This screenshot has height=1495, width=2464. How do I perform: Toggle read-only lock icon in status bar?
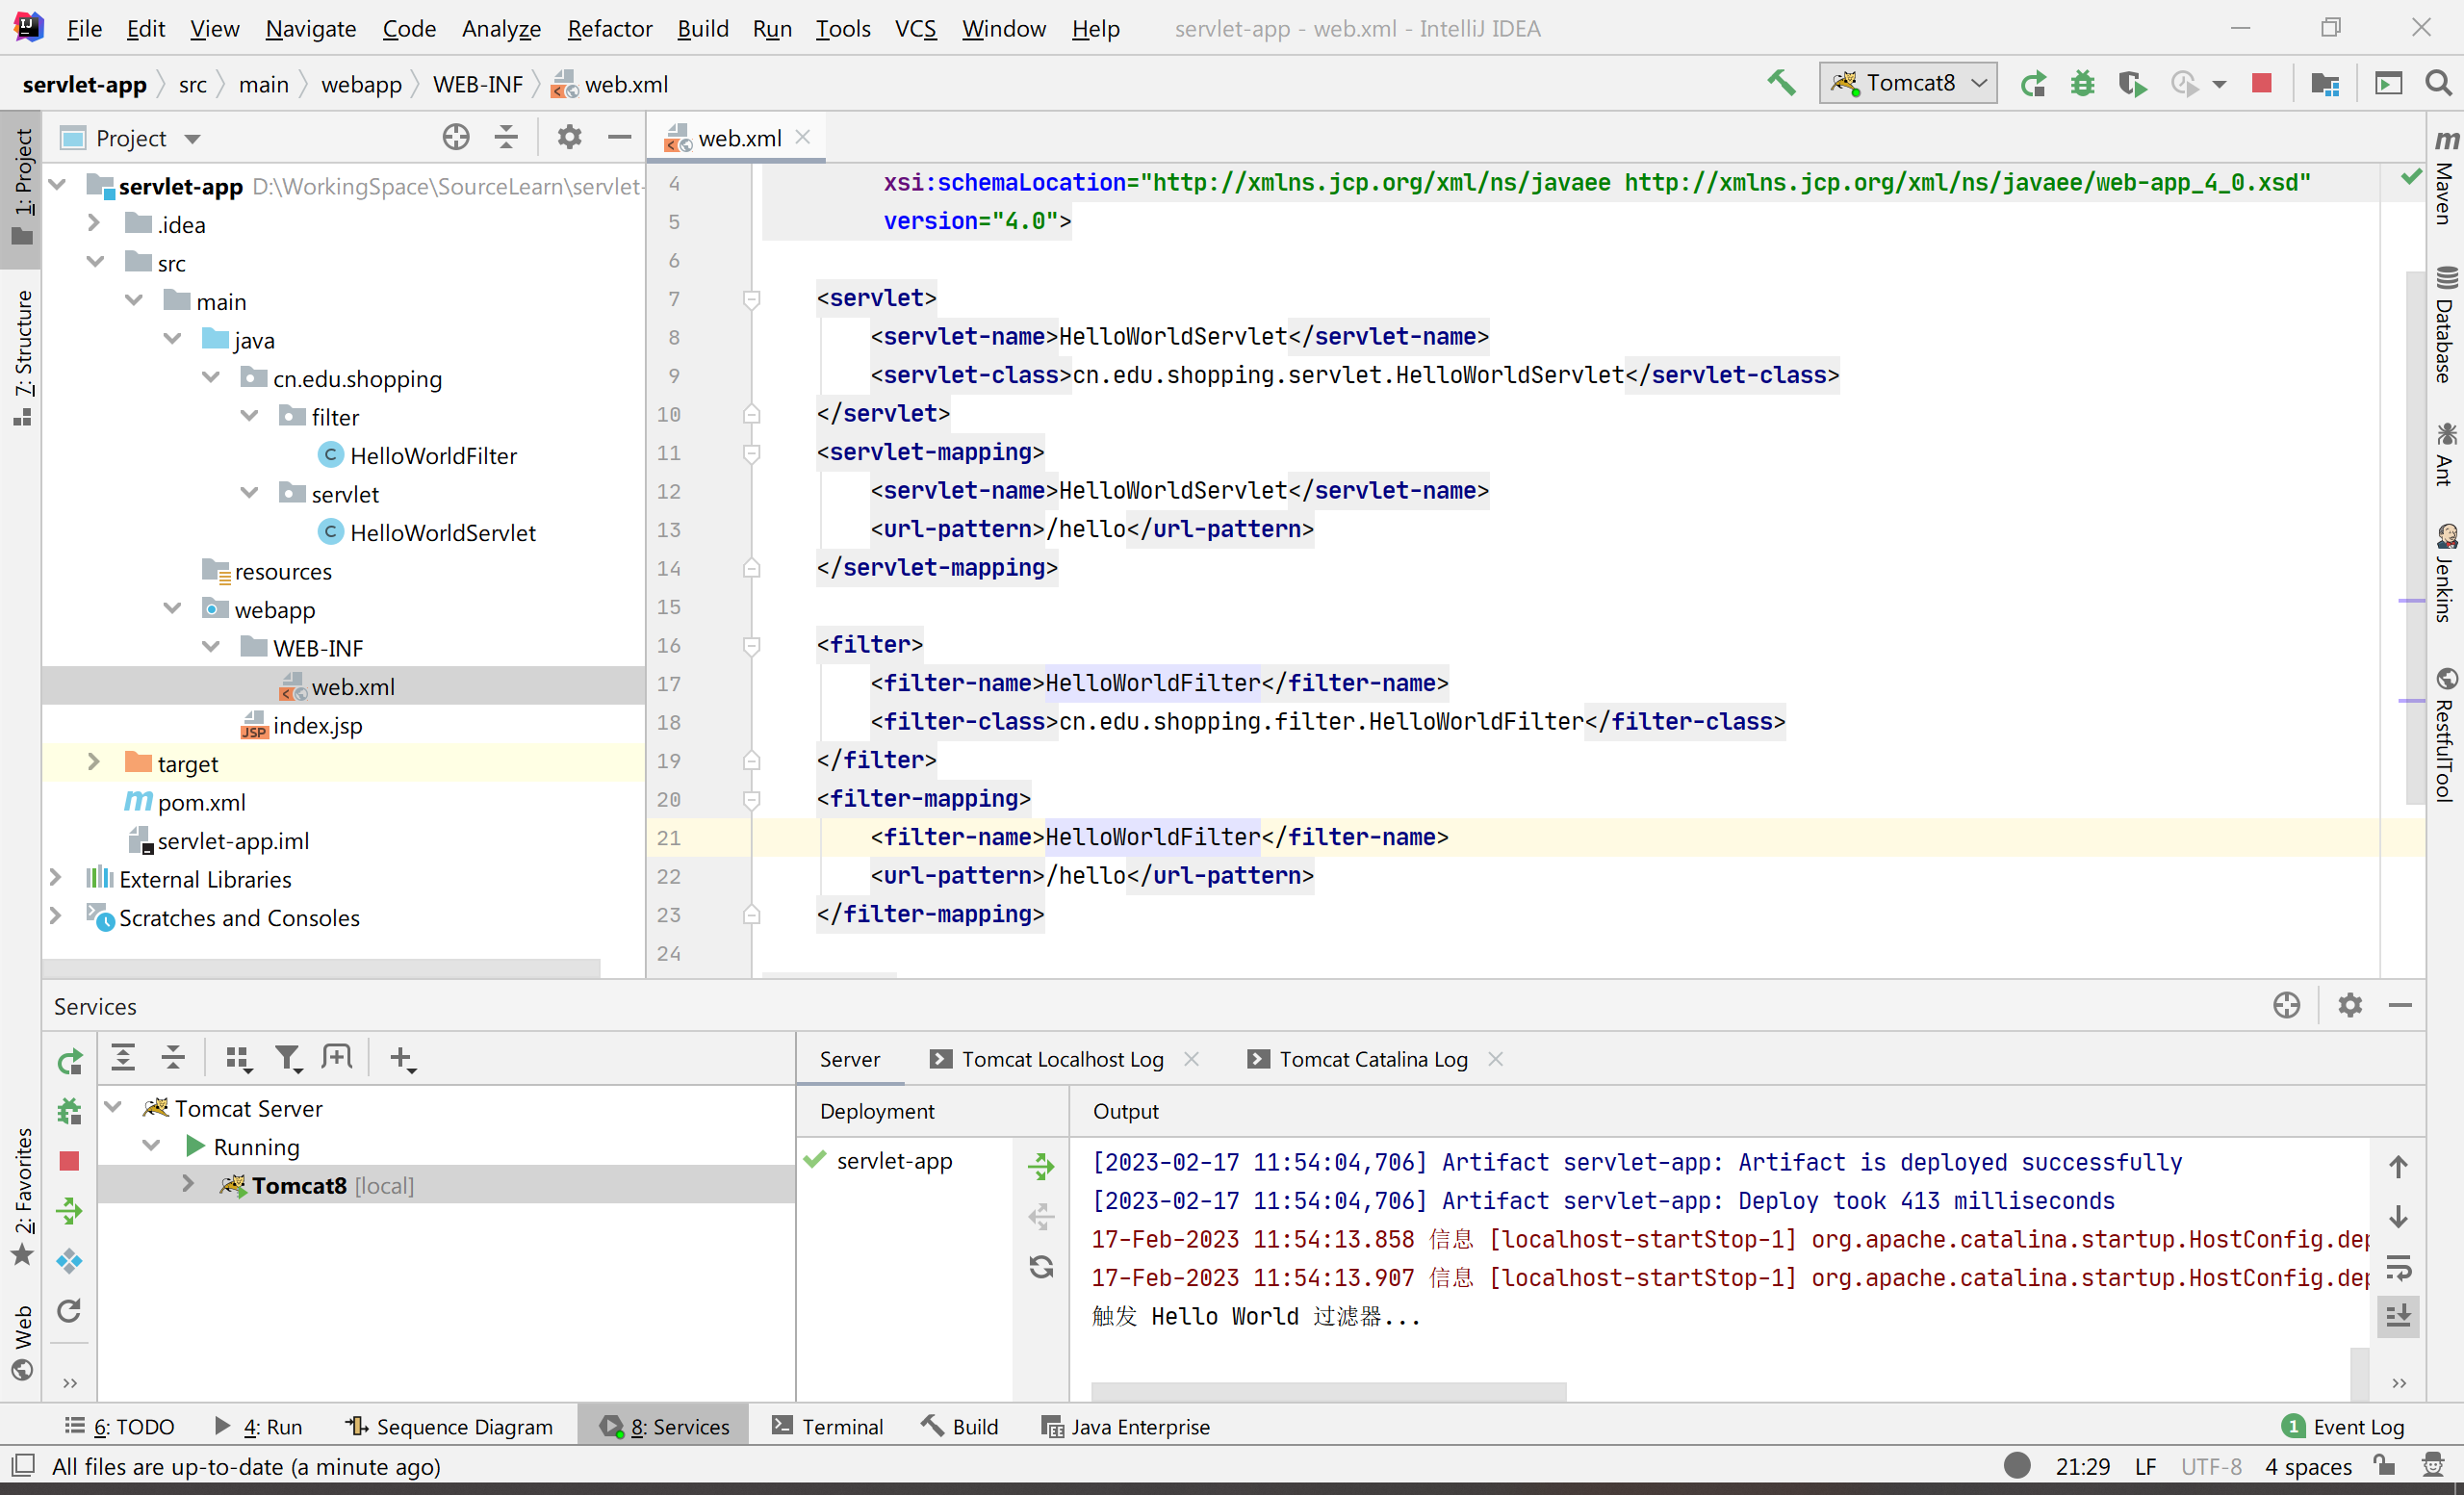tap(2385, 1466)
